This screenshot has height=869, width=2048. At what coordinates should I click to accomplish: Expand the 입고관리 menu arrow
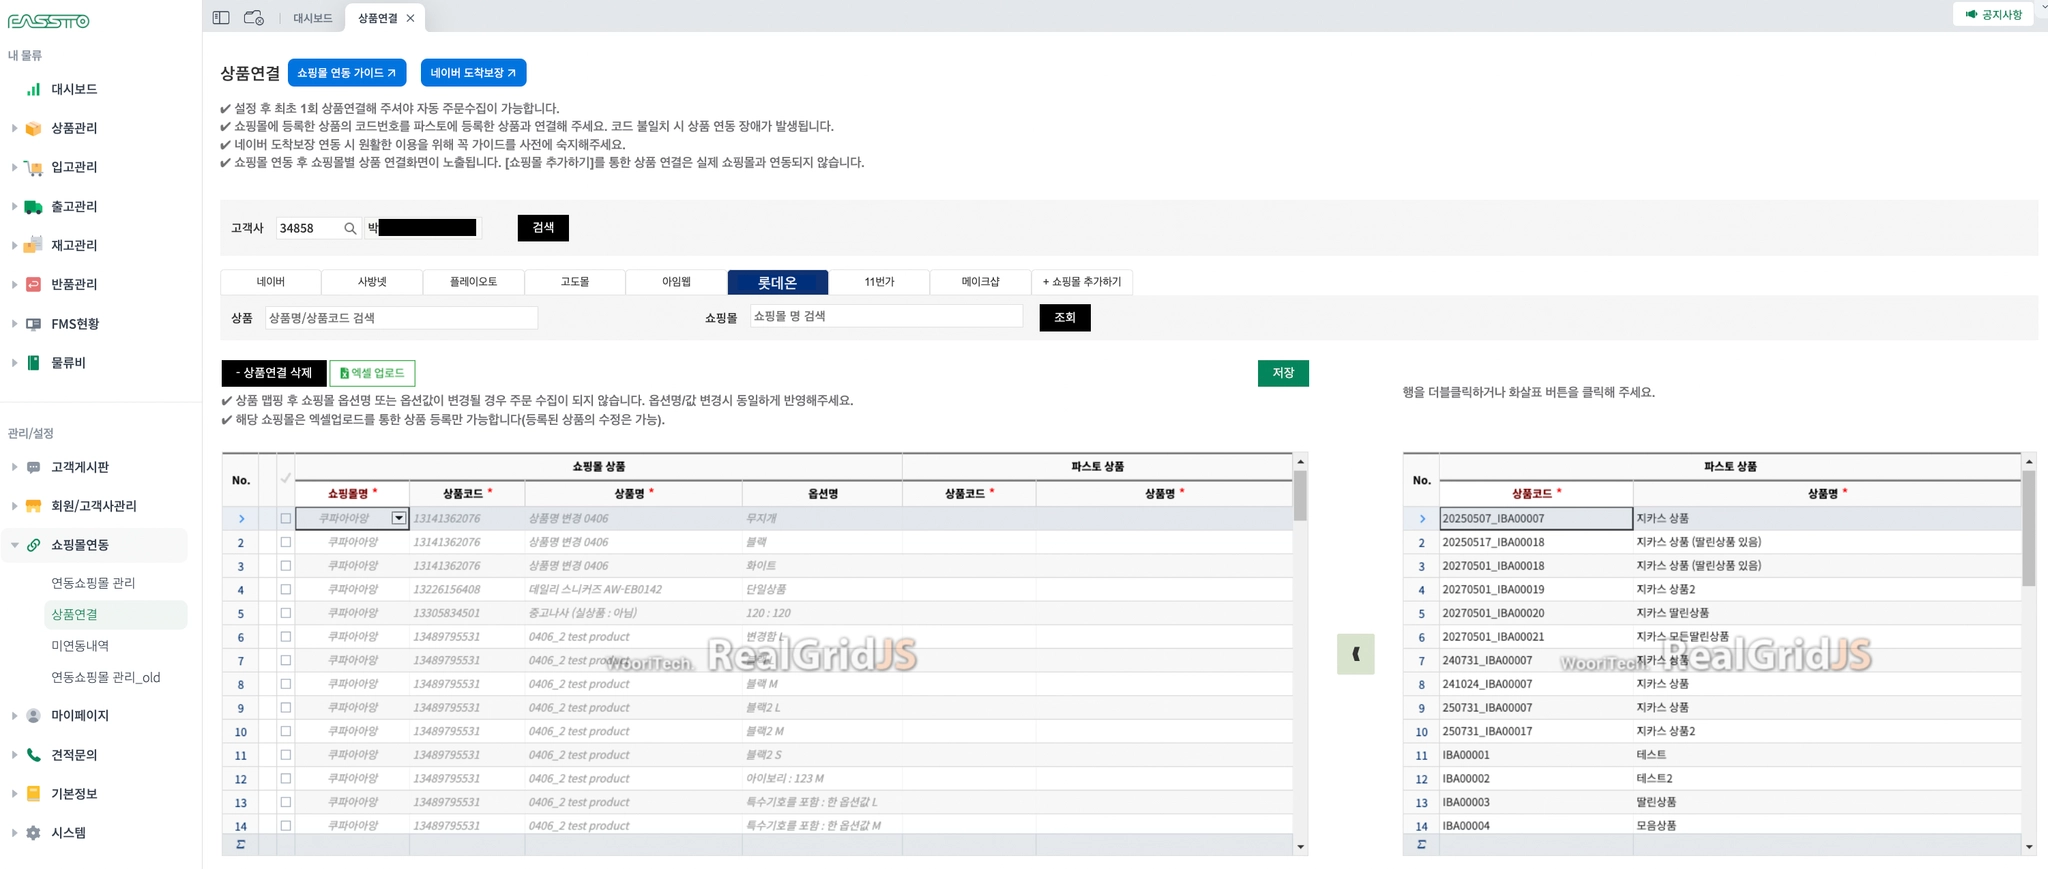14,167
